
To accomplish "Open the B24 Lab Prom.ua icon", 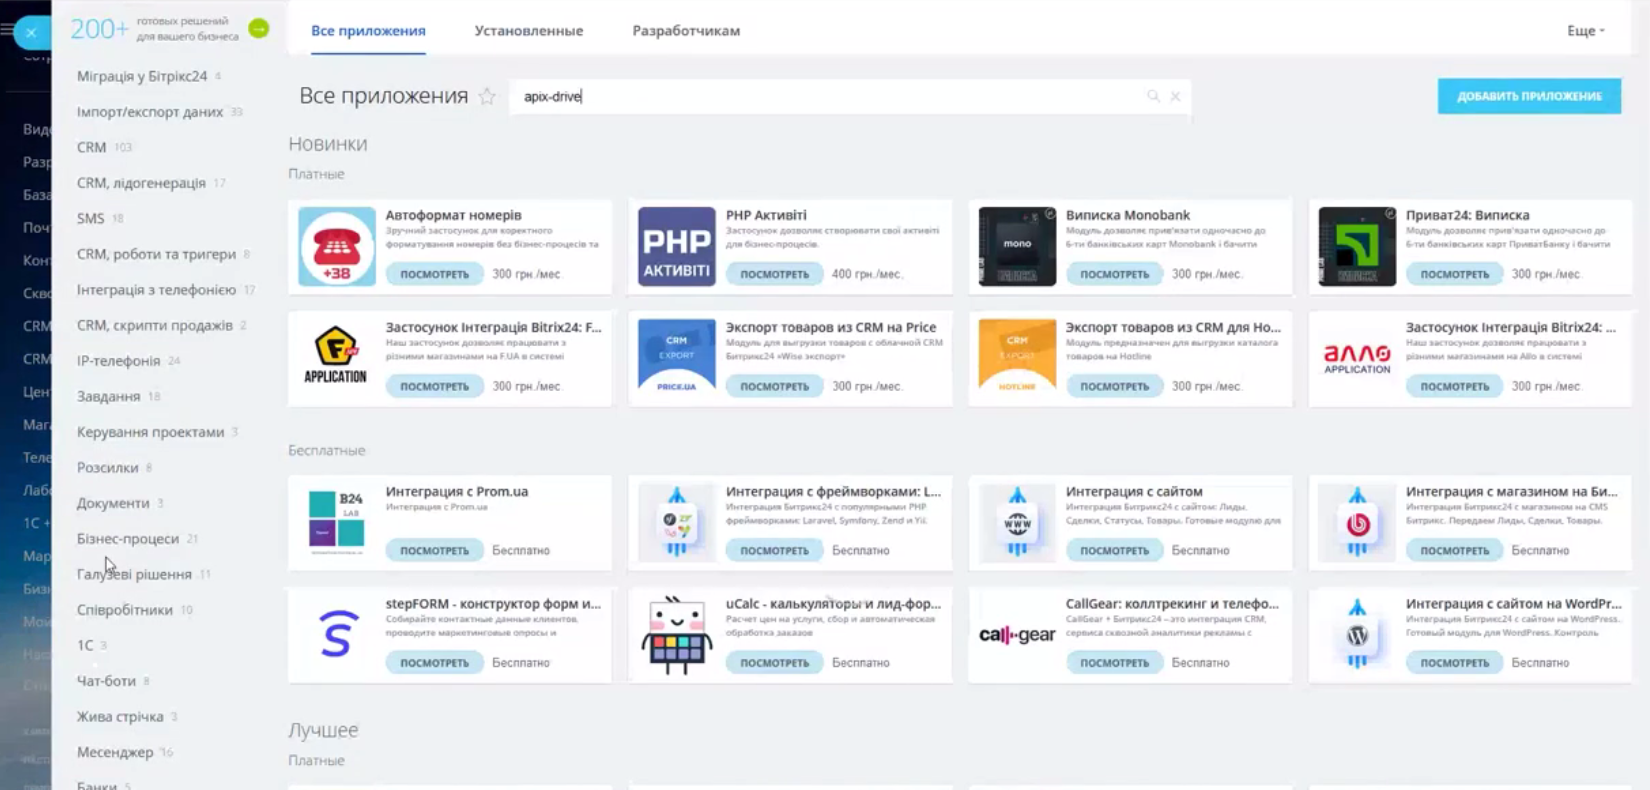I will (x=337, y=522).
